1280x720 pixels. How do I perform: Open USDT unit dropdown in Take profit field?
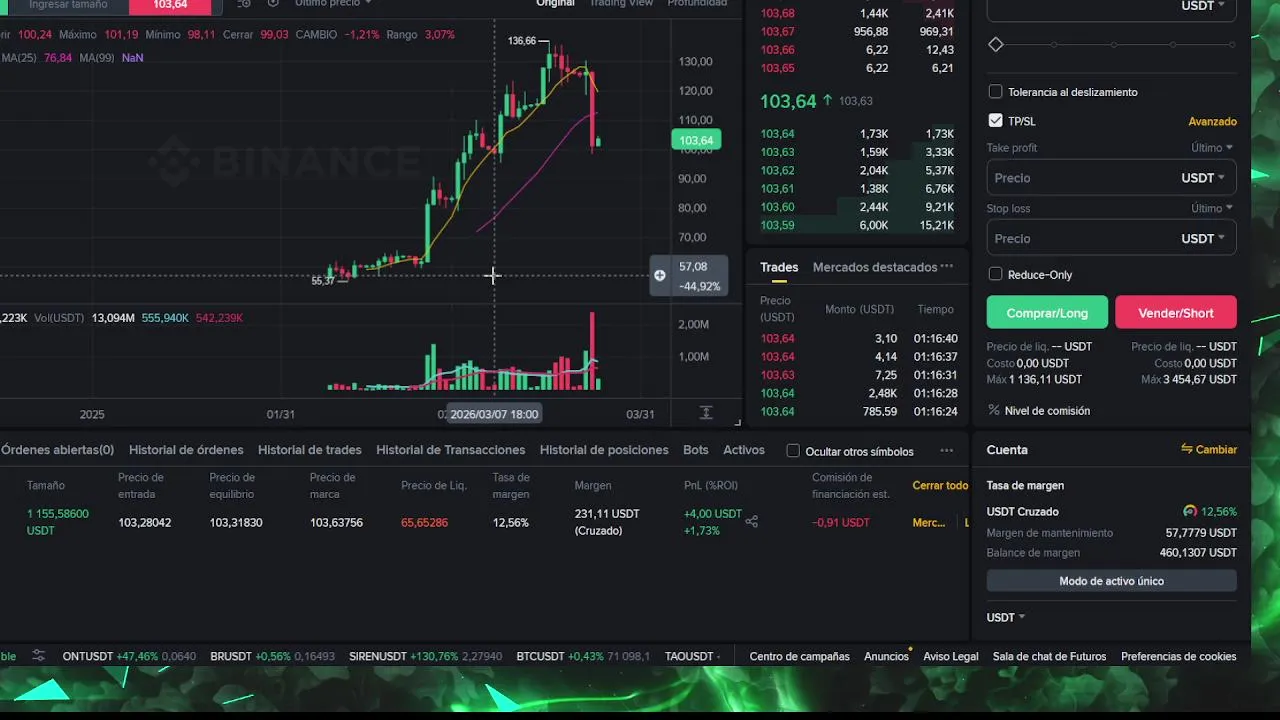[x=1203, y=178]
